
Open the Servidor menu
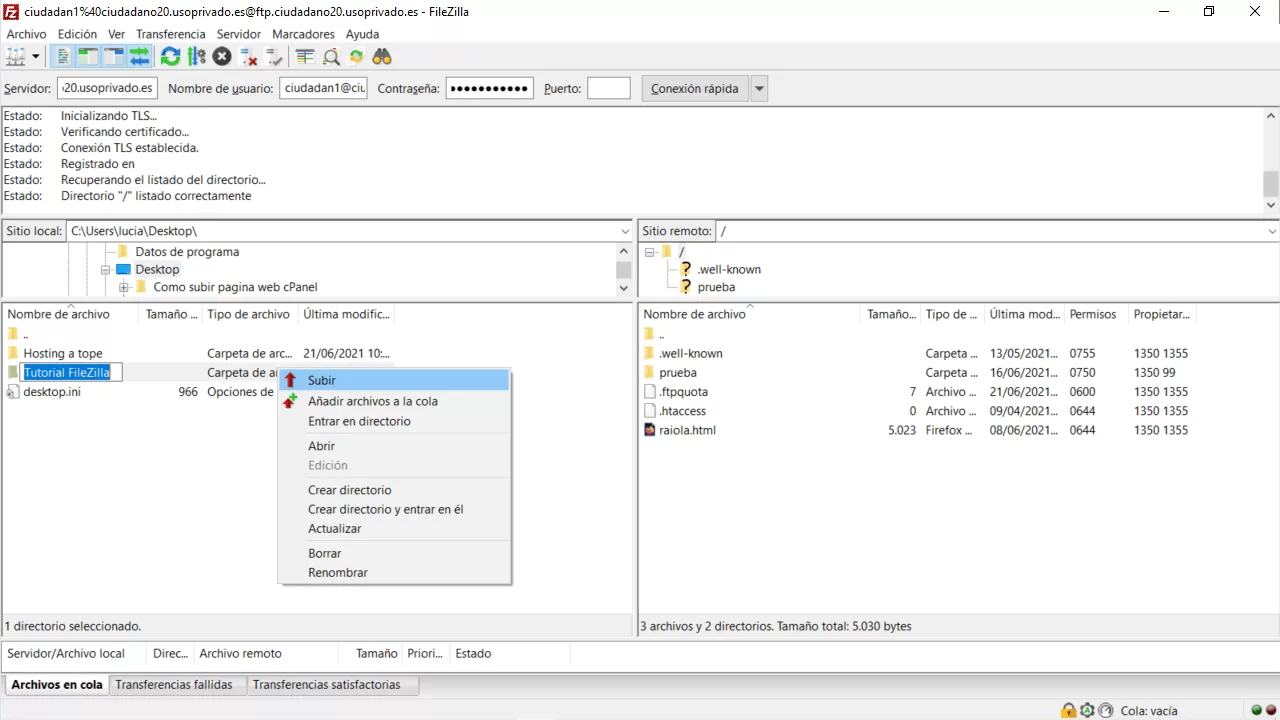pos(239,34)
